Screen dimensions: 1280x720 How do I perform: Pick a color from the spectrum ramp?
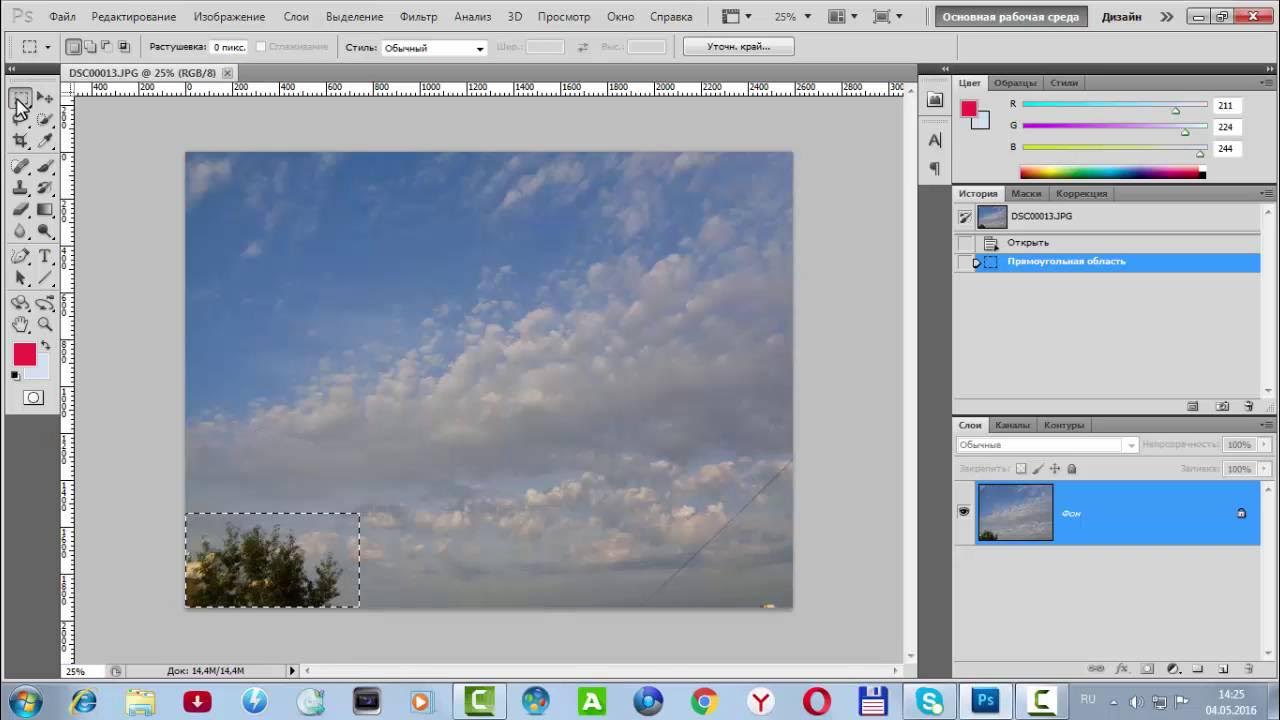click(x=1112, y=173)
